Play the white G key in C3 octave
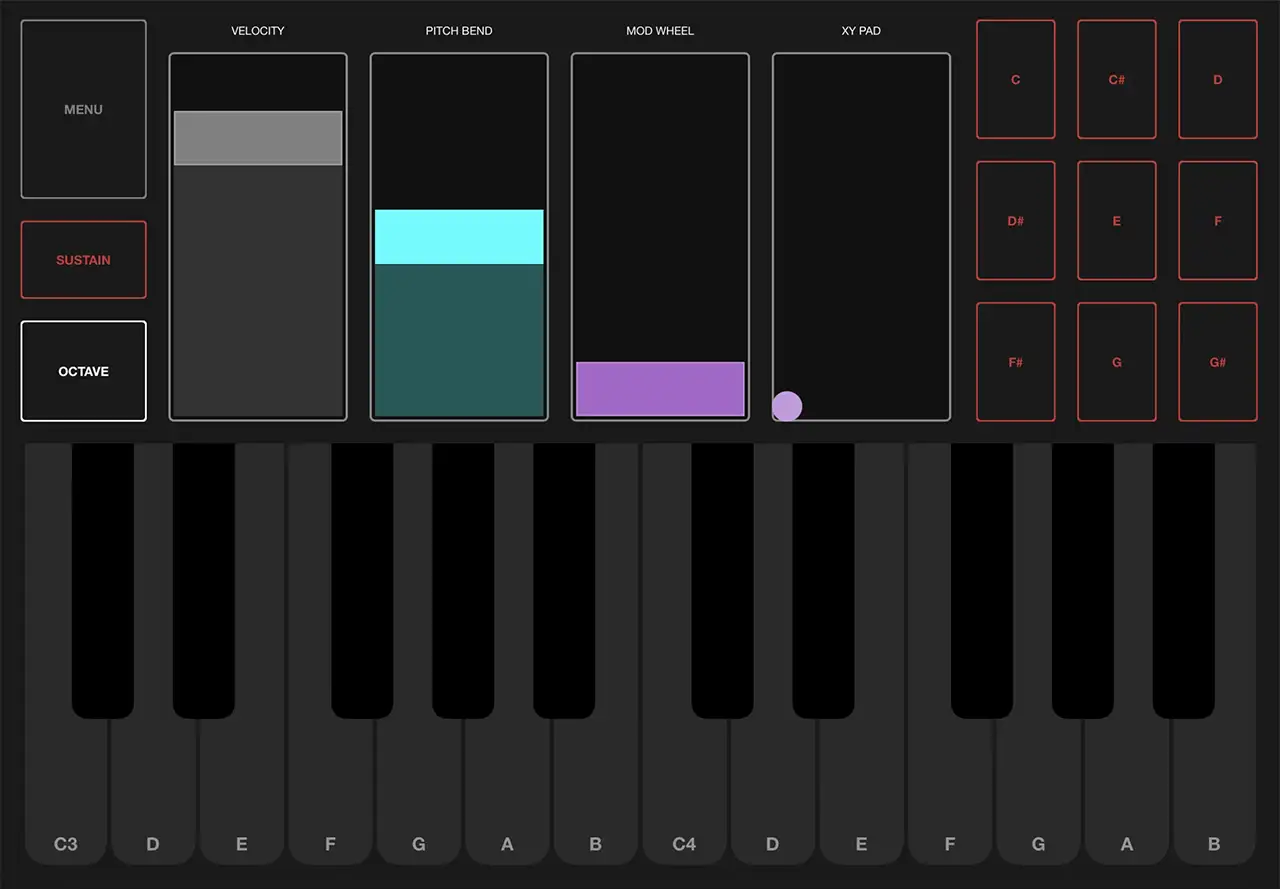 pos(418,790)
